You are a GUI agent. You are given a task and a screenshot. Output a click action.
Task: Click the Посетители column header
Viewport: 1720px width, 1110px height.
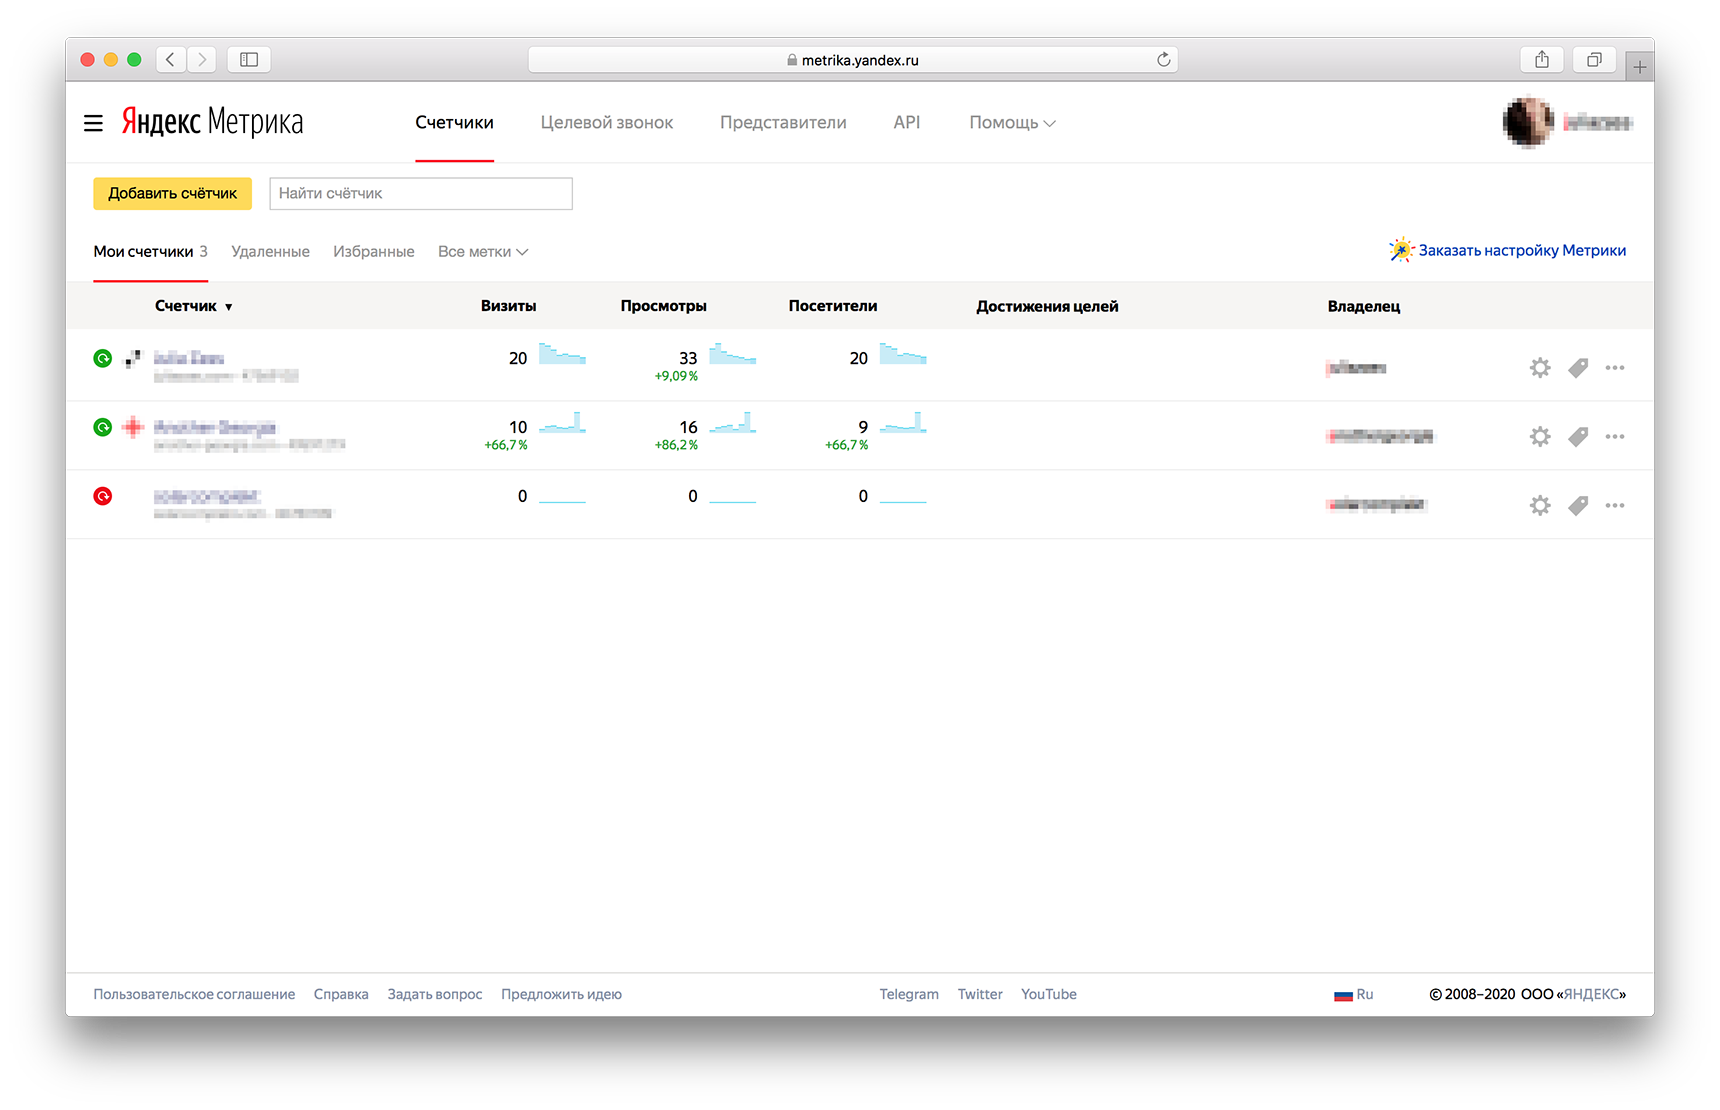tap(832, 306)
